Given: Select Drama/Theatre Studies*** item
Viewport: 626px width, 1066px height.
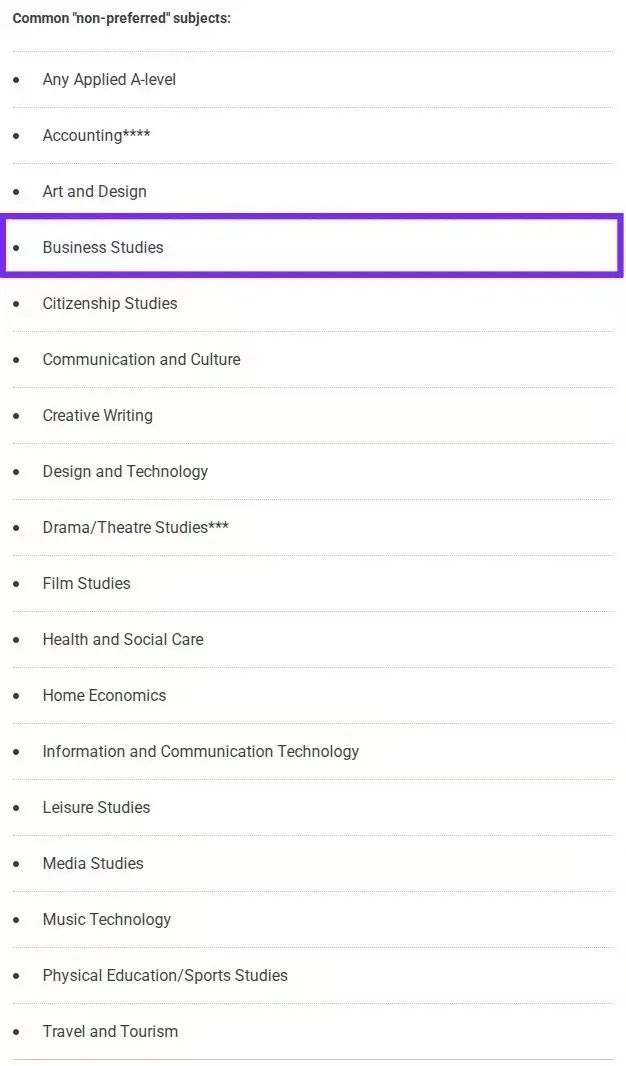Looking at the screenshot, I should 136,527.
